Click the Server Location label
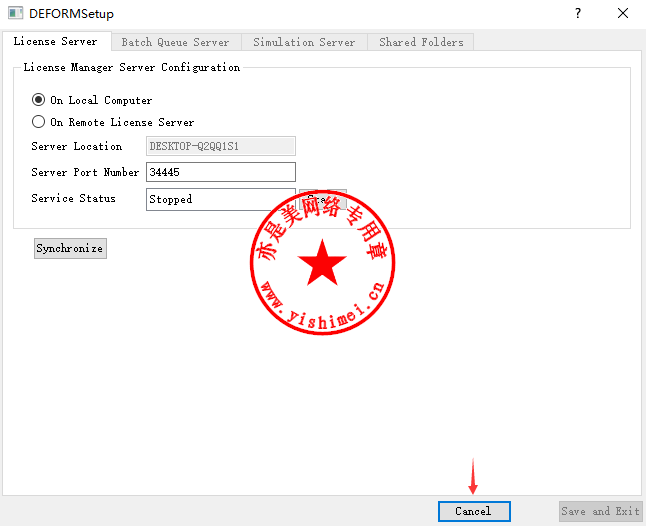The width and height of the screenshot is (646, 526). pyautogui.click(x=77, y=146)
